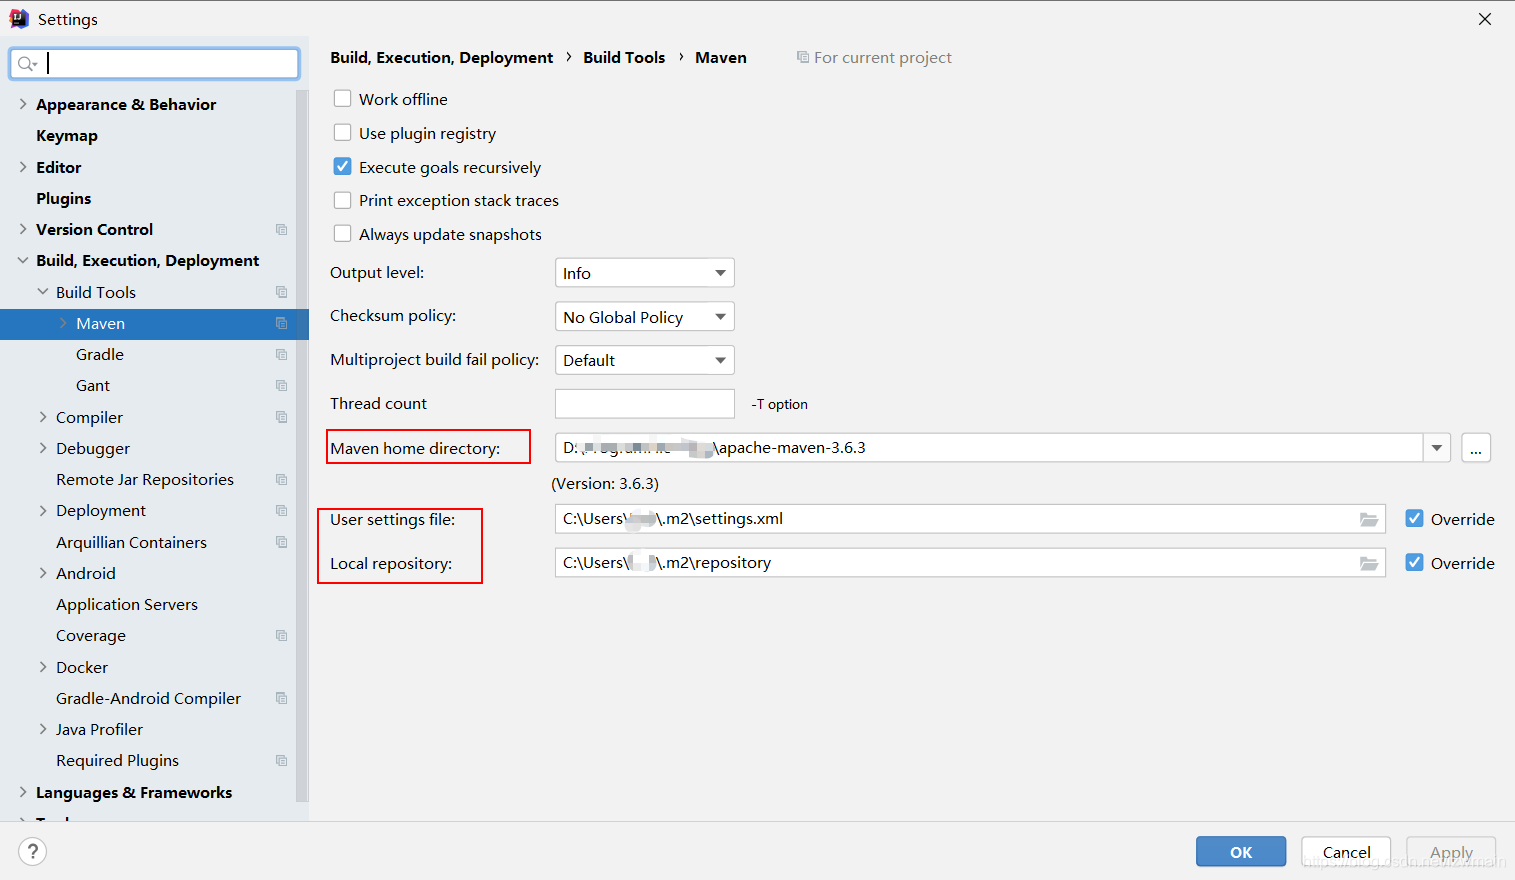This screenshot has width=1515, height=880.
Task: Expand Appearance & Behavior section
Action: tap(22, 104)
